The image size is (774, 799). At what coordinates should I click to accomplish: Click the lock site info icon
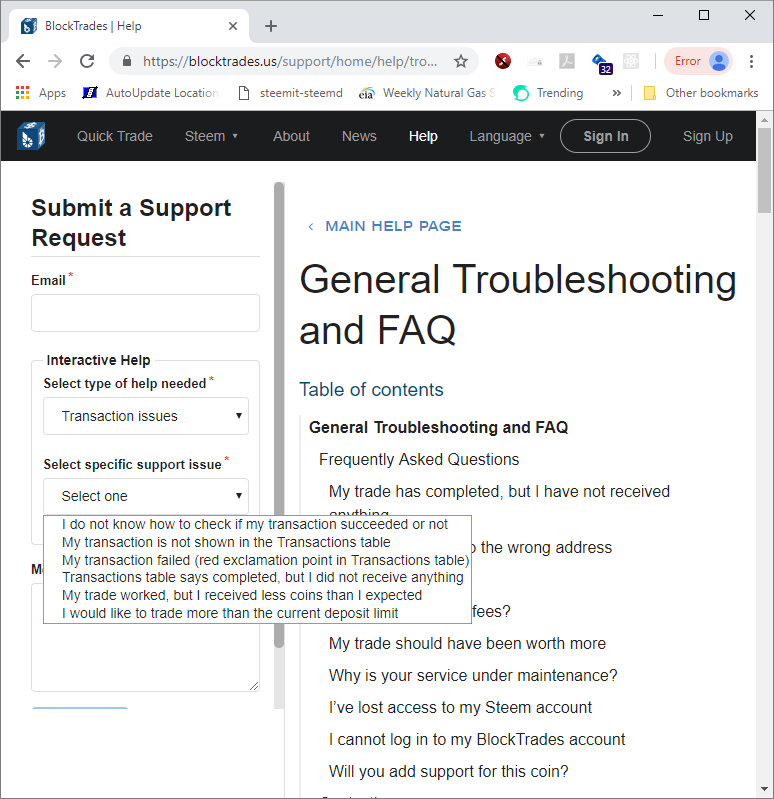(127, 61)
